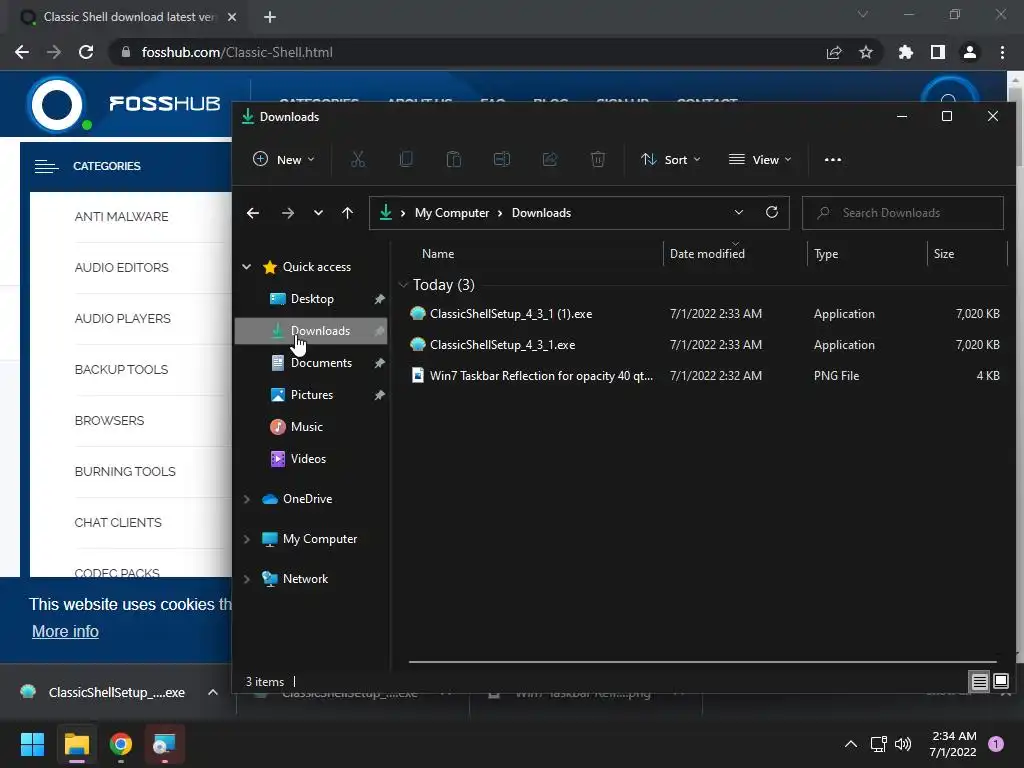This screenshot has height=768, width=1024.
Task: Open CHAT CLIENTS category on FossHub
Action: [118, 522]
